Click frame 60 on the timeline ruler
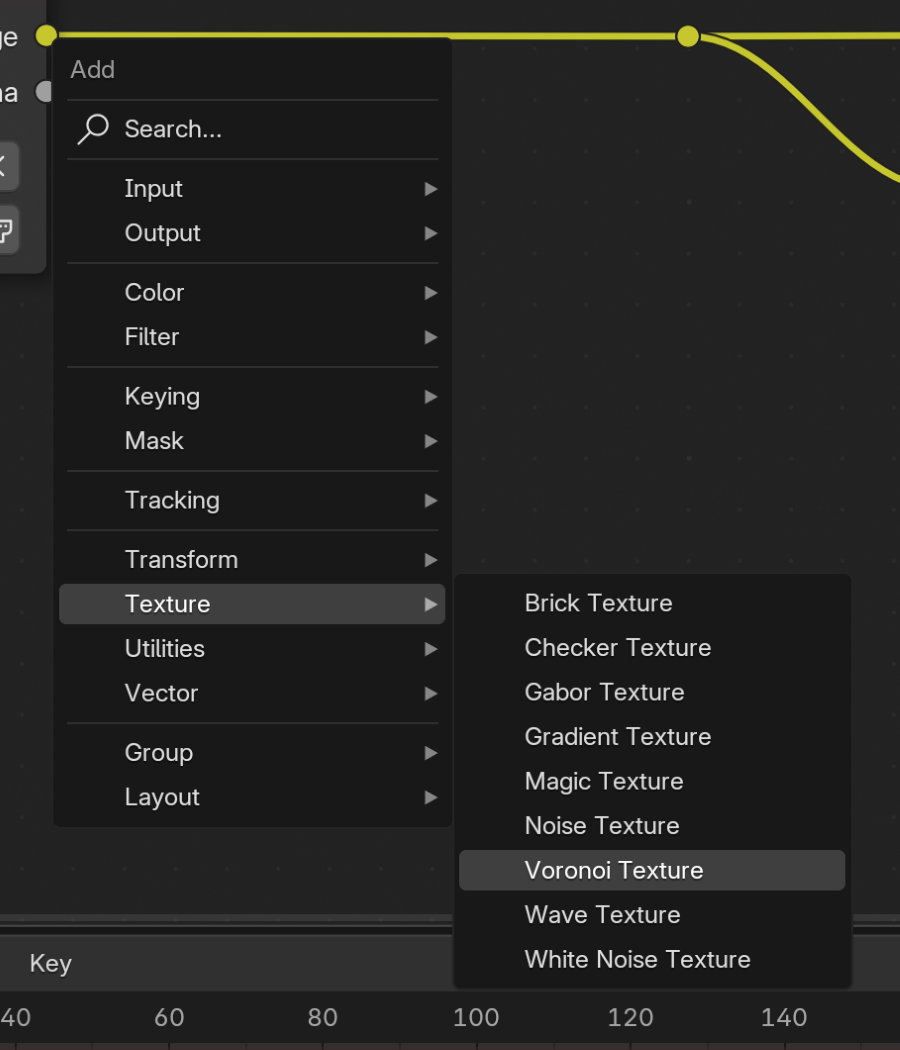This screenshot has width=900, height=1050. (169, 1017)
